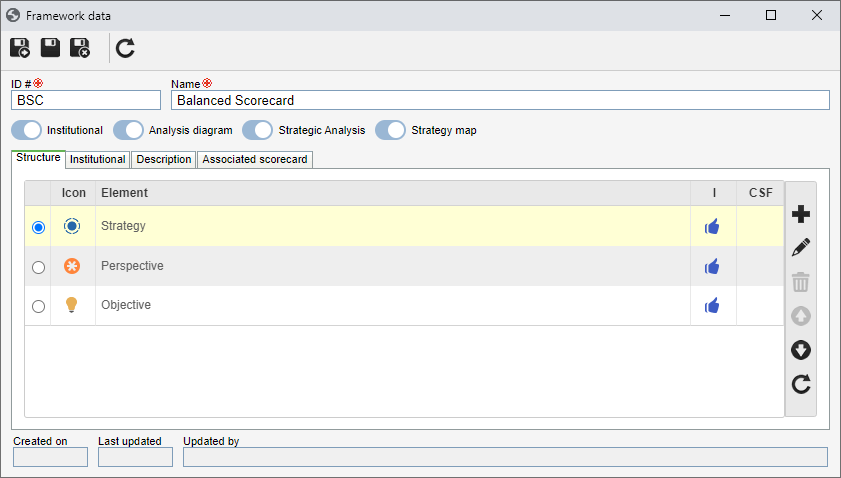This screenshot has height=478, width=841.
Task: Toggle the Strategic Analysis switch
Action: (x=257, y=130)
